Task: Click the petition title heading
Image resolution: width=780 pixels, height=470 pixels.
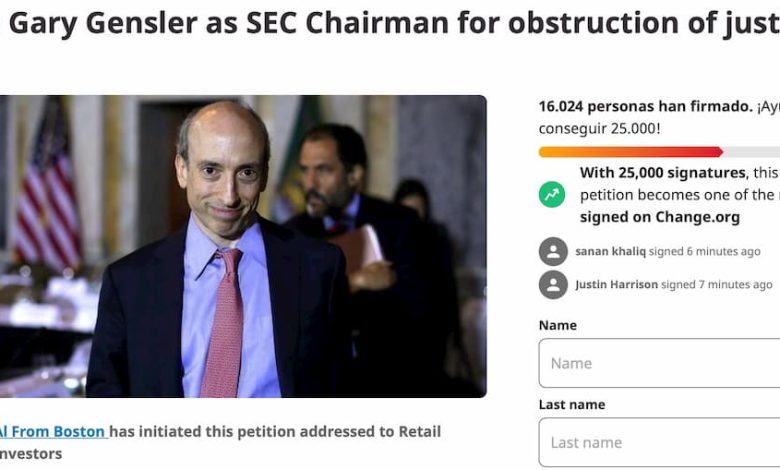Action: pyautogui.click(x=390, y=24)
